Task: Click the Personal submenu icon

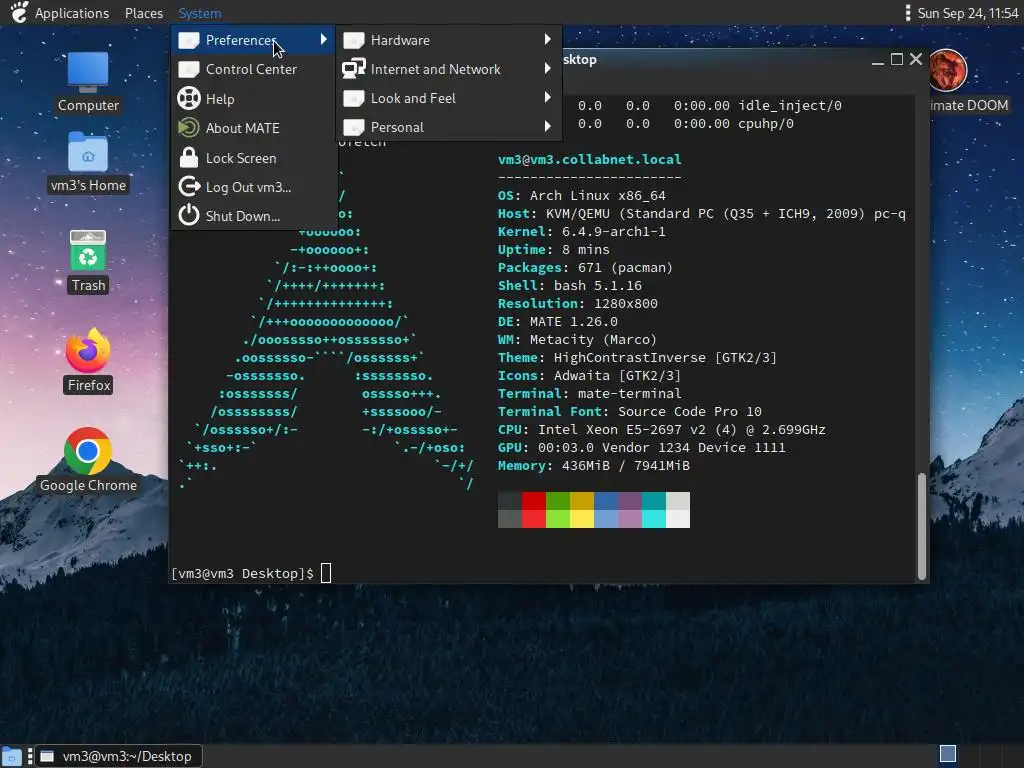Action: point(354,127)
